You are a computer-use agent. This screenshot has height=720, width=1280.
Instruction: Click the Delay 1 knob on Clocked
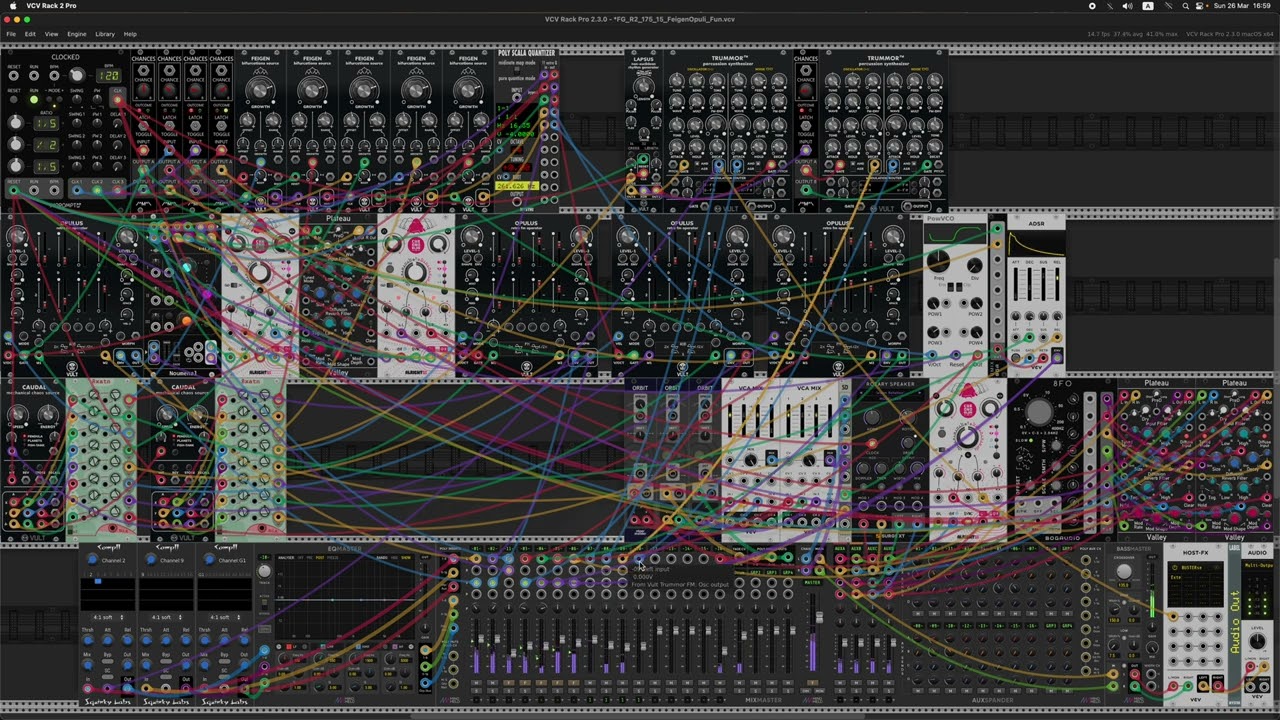click(119, 123)
